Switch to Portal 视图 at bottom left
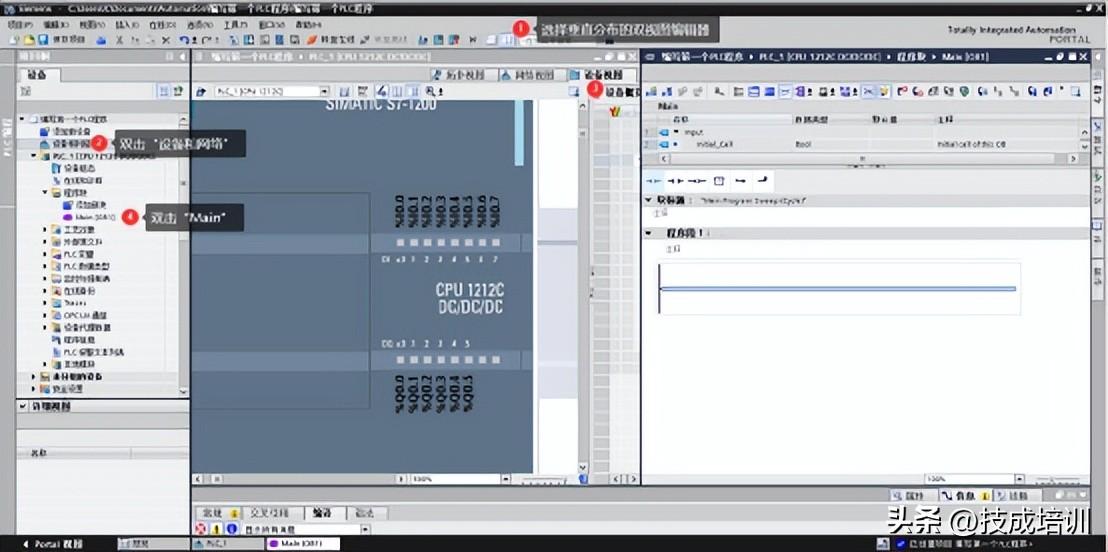This screenshot has width=1108, height=552. pyautogui.click(x=54, y=544)
